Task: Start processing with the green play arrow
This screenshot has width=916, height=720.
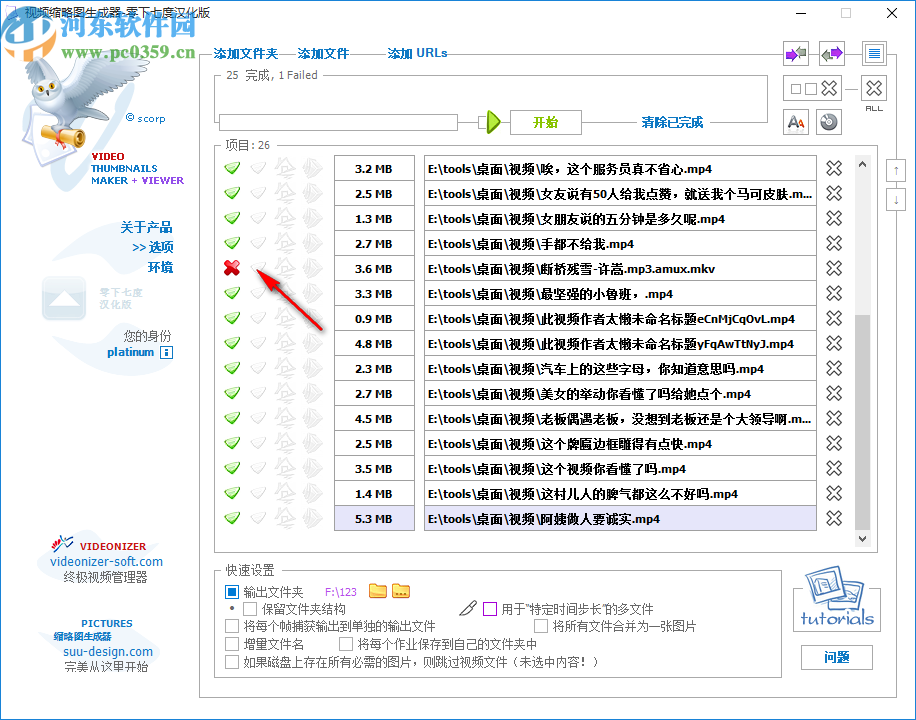Action: tap(493, 121)
